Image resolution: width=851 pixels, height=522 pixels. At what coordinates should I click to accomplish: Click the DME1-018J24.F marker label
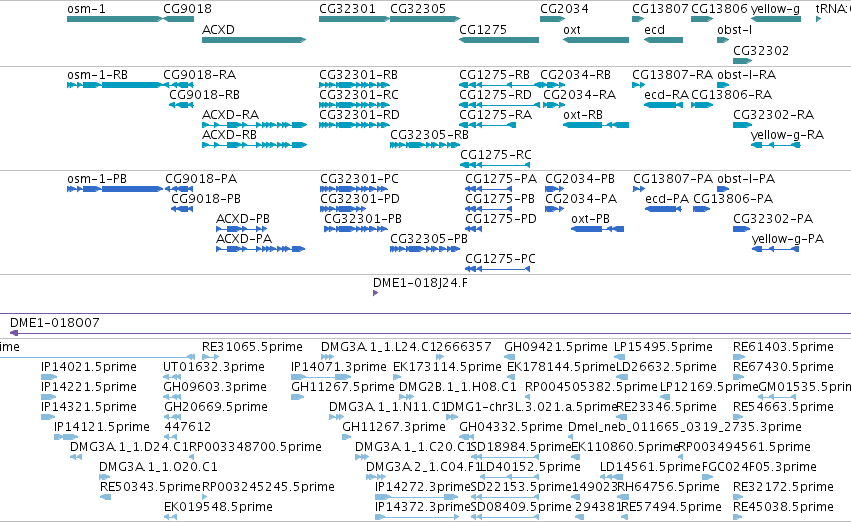click(x=420, y=283)
